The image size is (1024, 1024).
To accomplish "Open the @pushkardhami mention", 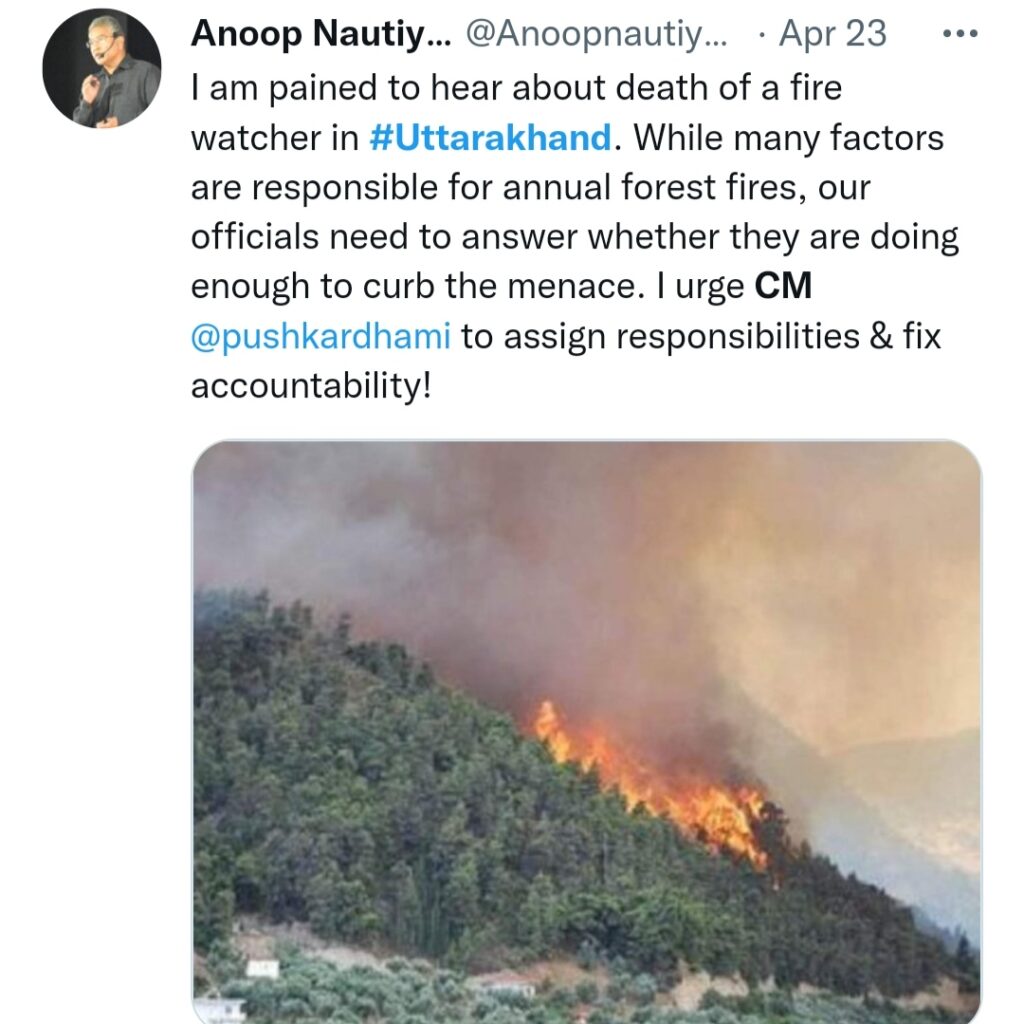I will 321,337.
